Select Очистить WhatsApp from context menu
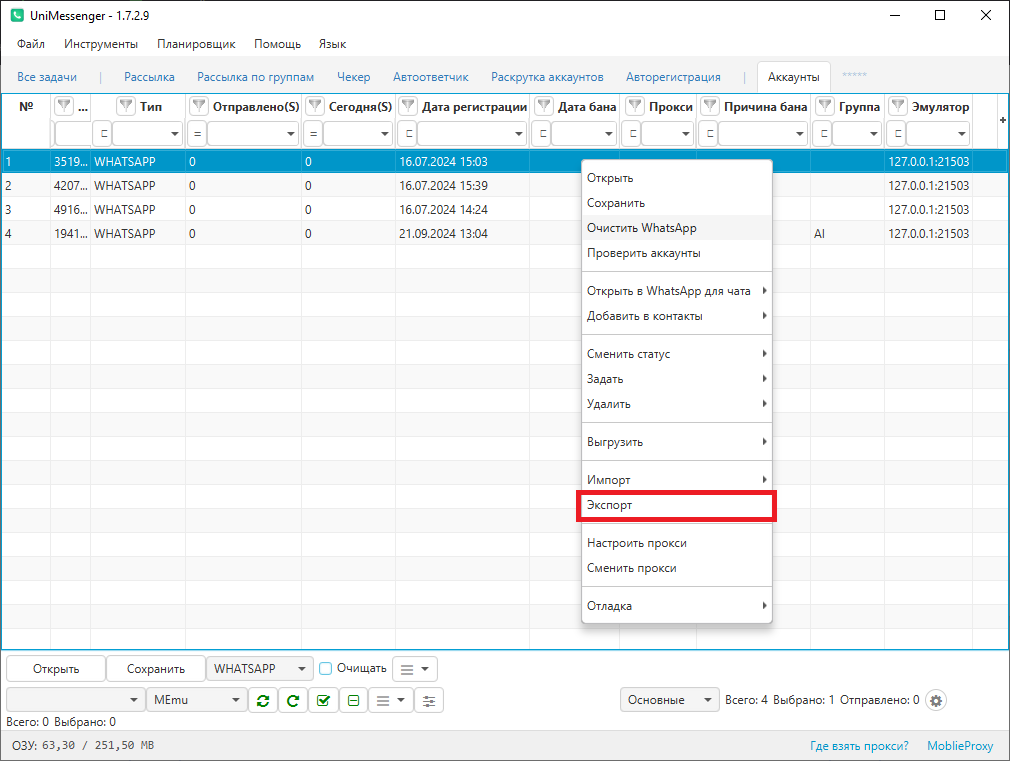The image size is (1010, 761). (x=641, y=228)
